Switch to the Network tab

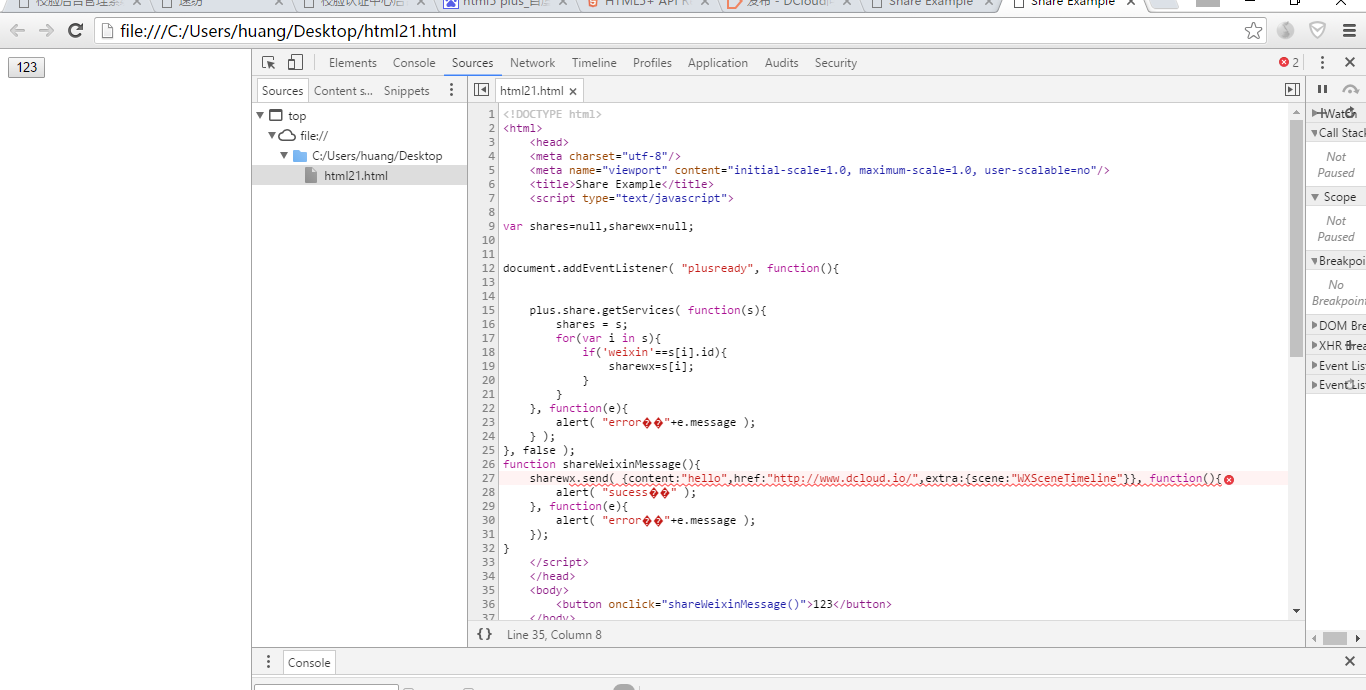tap(532, 63)
